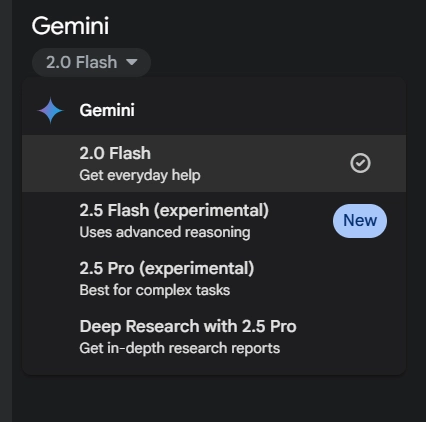Click the dropdown arrow next to 2.0 Flash
The image size is (426, 422).
click(x=132, y=62)
